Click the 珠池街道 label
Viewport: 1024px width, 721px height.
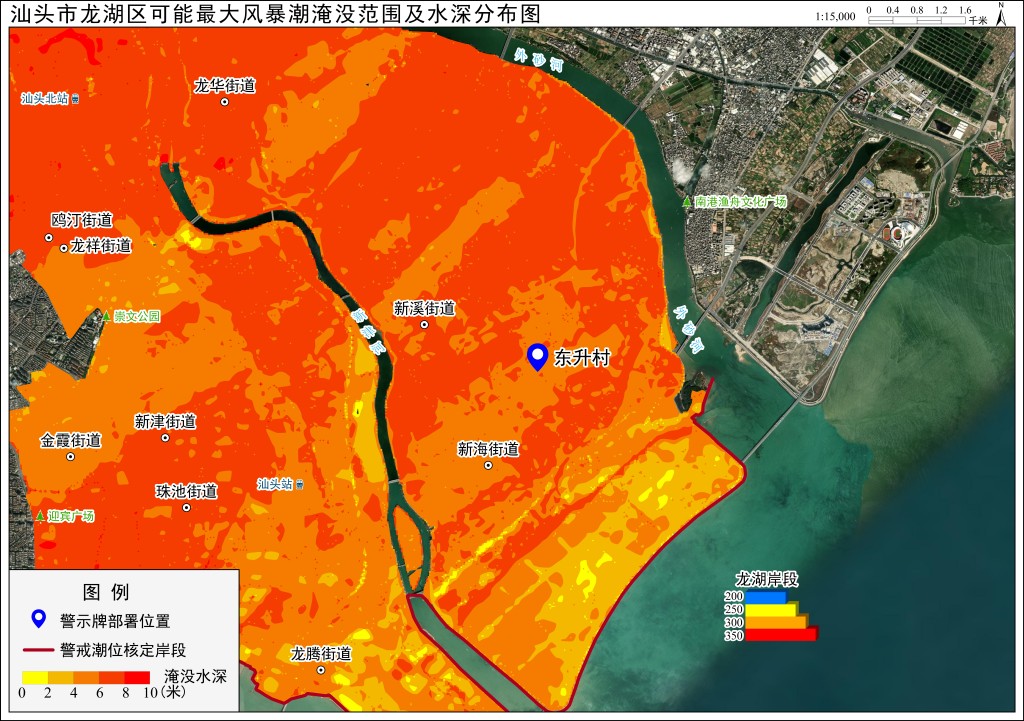coord(186,491)
